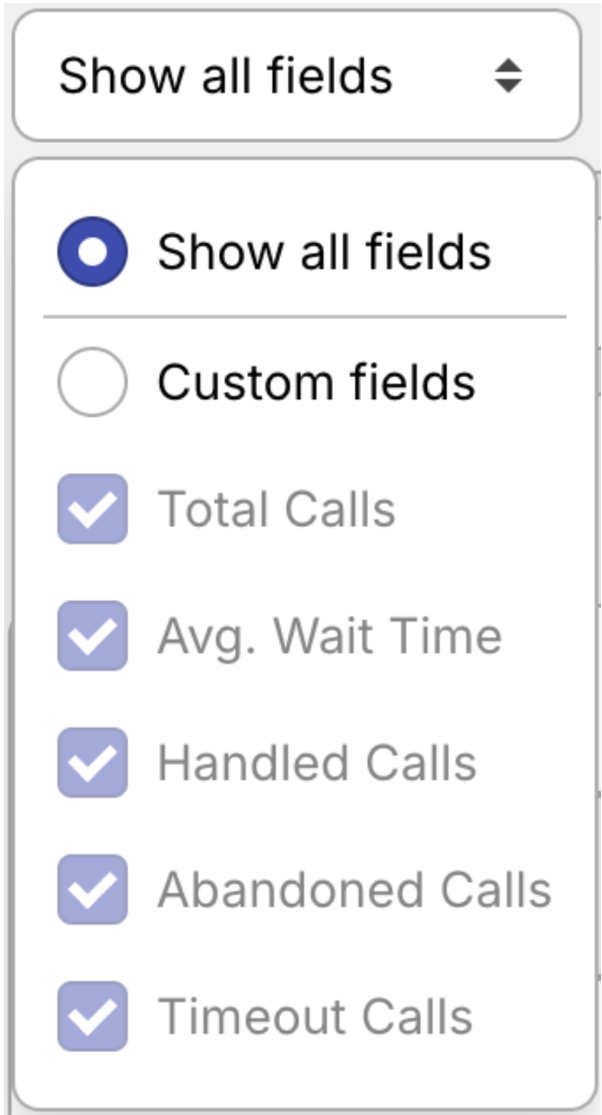602x1115 pixels.
Task: Toggle the Avg. Wait Time checkbox
Action: (x=92, y=636)
